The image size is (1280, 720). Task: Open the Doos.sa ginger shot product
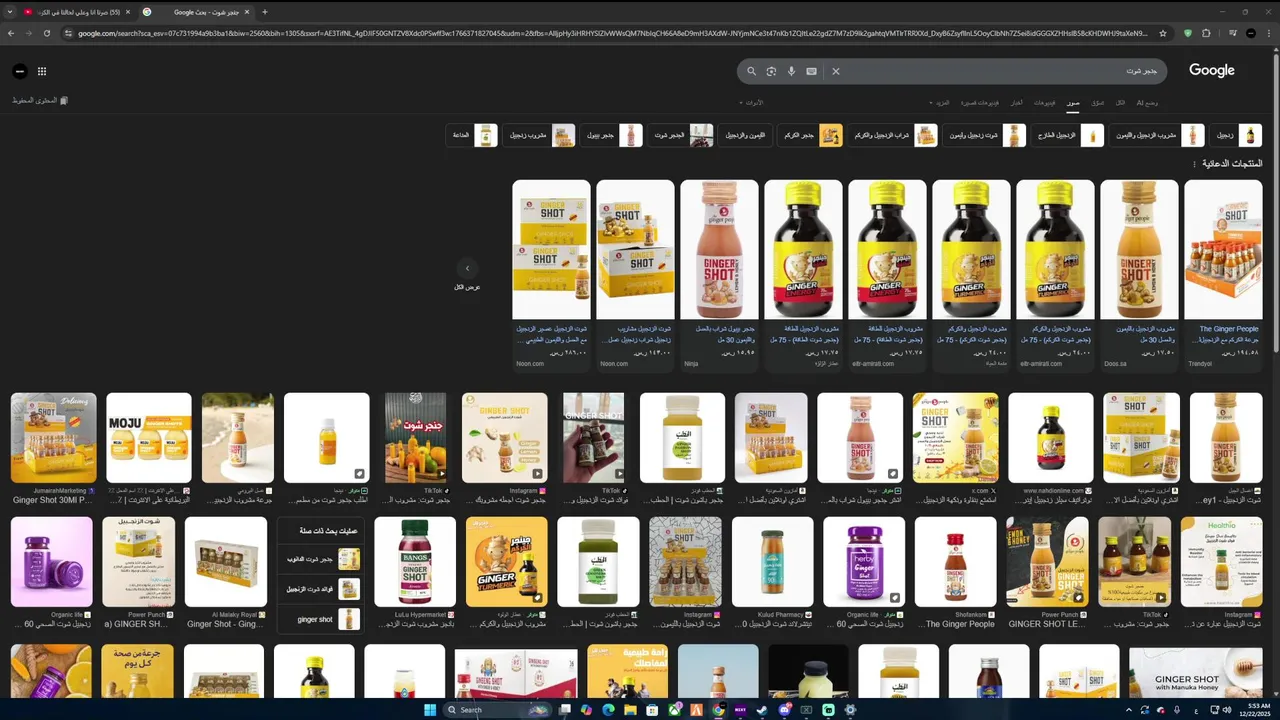[1139, 274]
